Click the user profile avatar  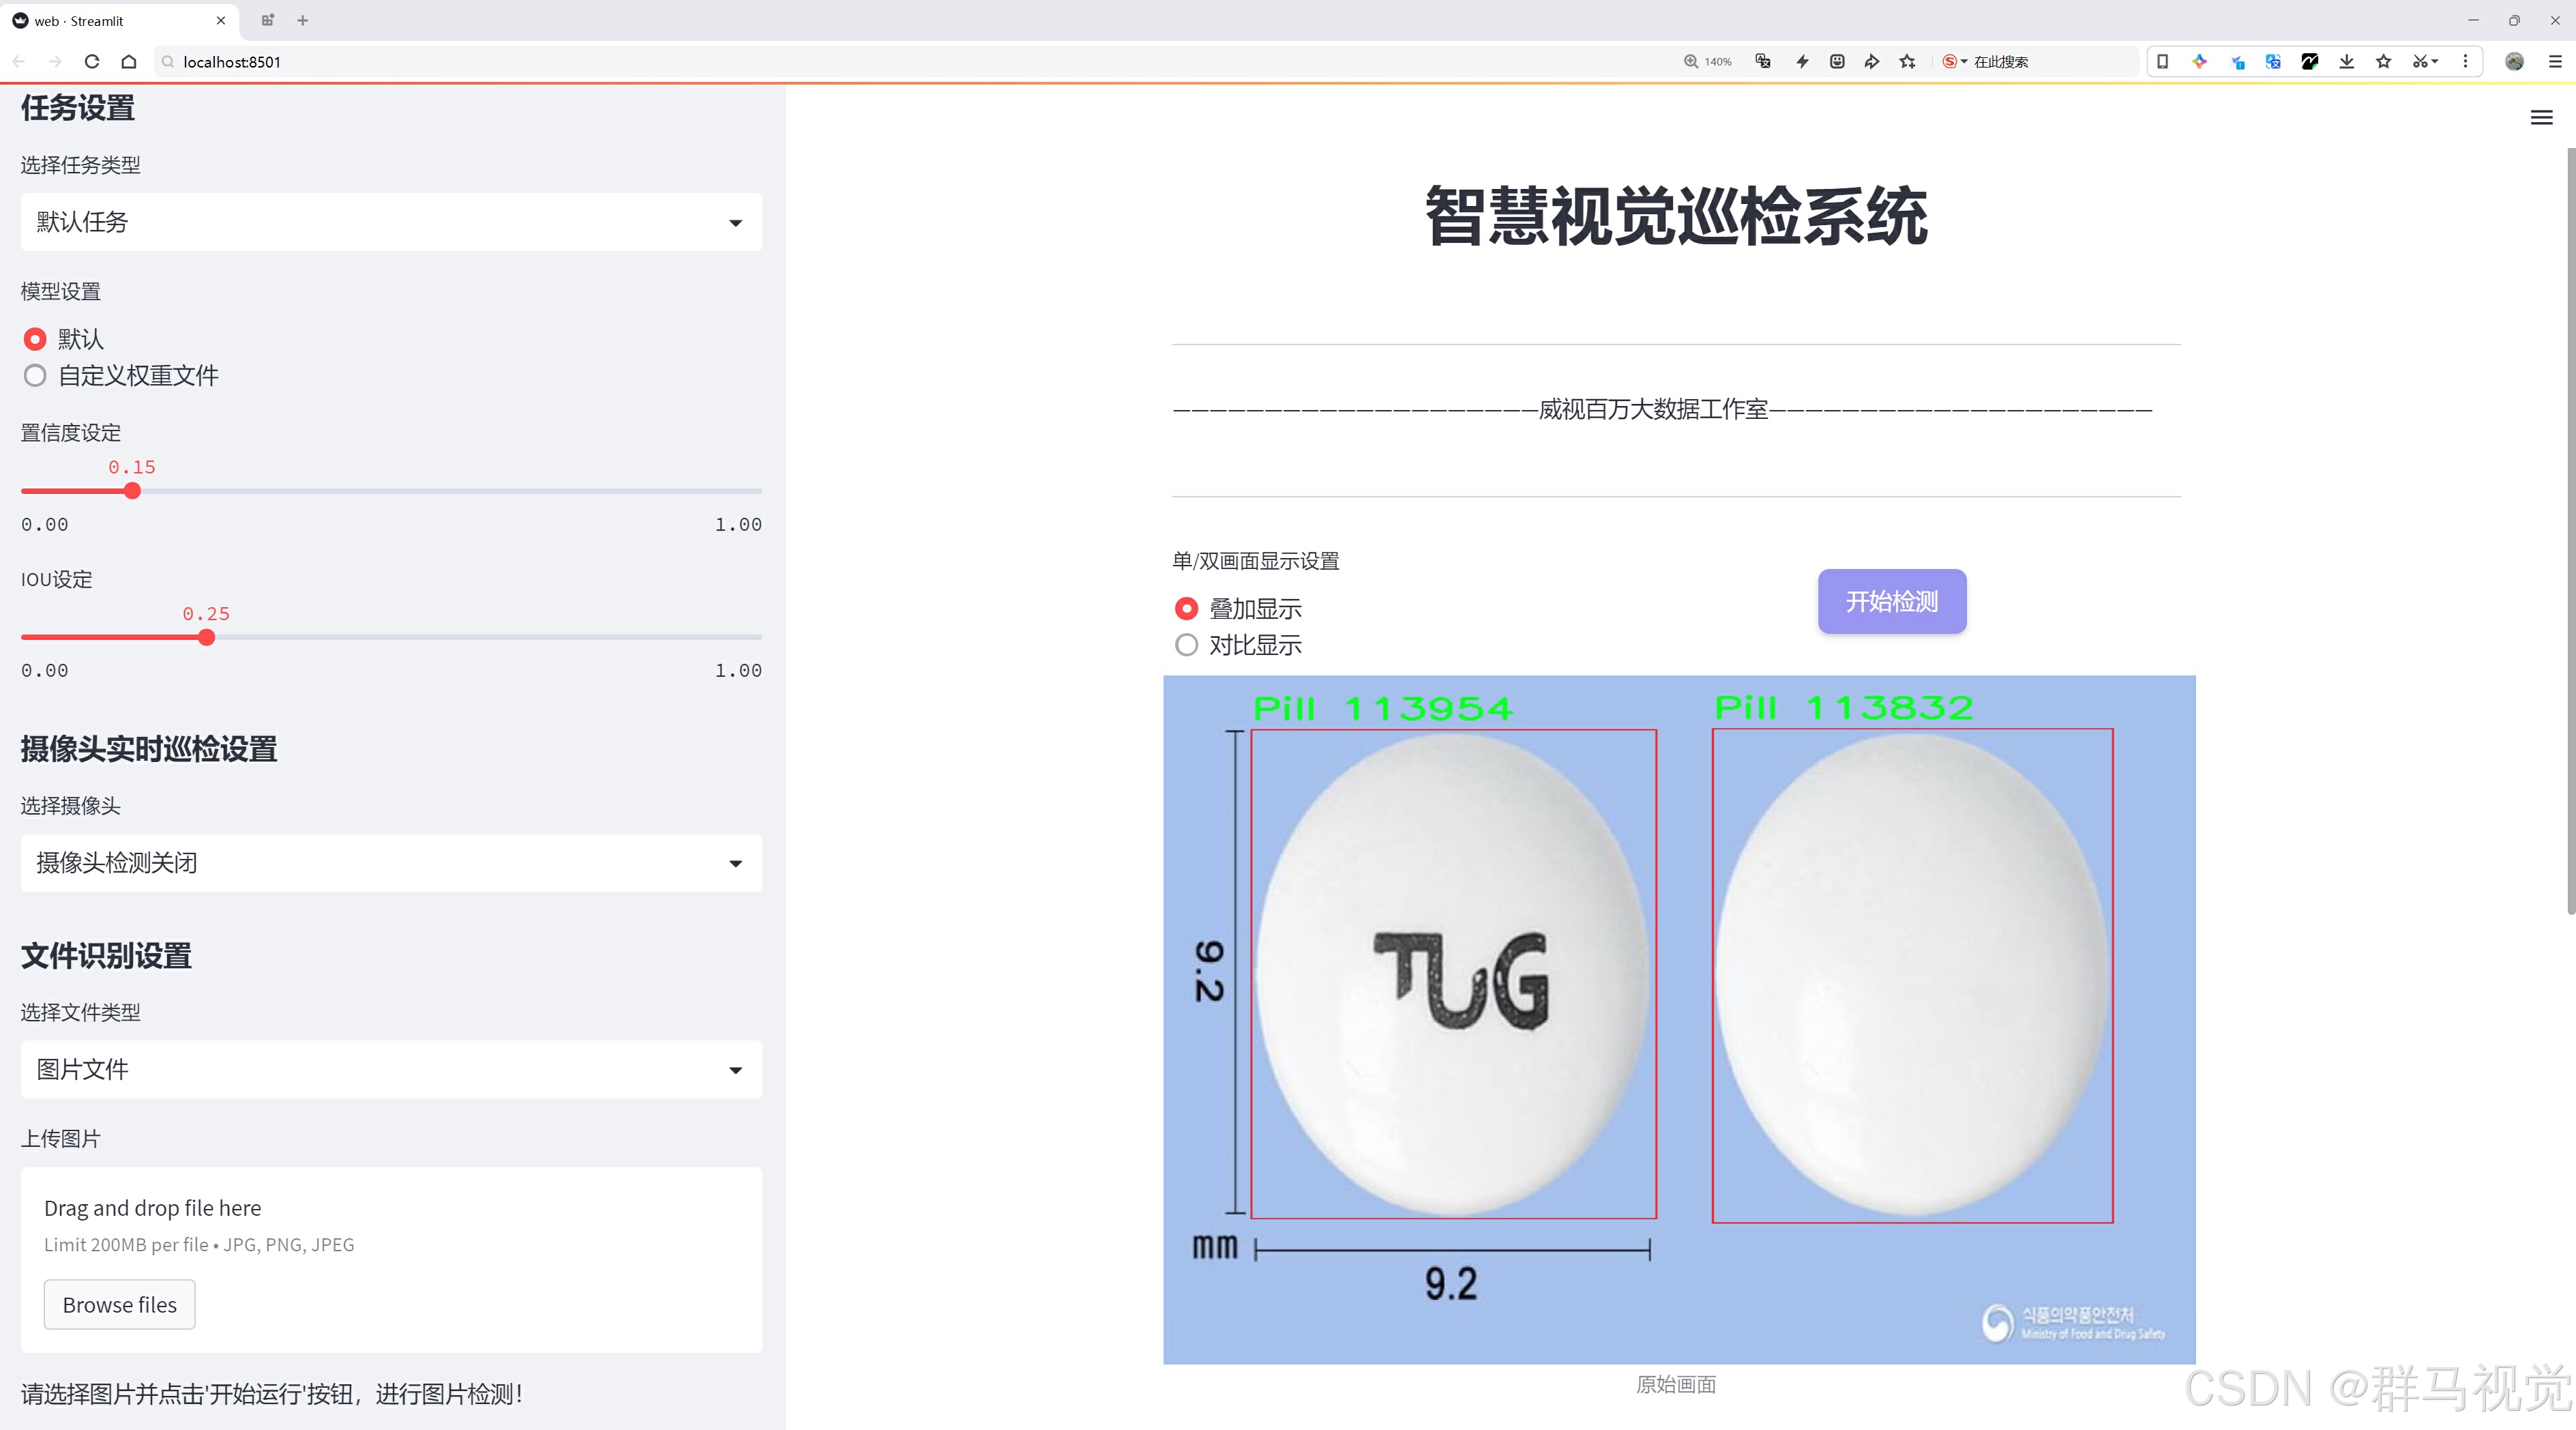coord(2514,62)
